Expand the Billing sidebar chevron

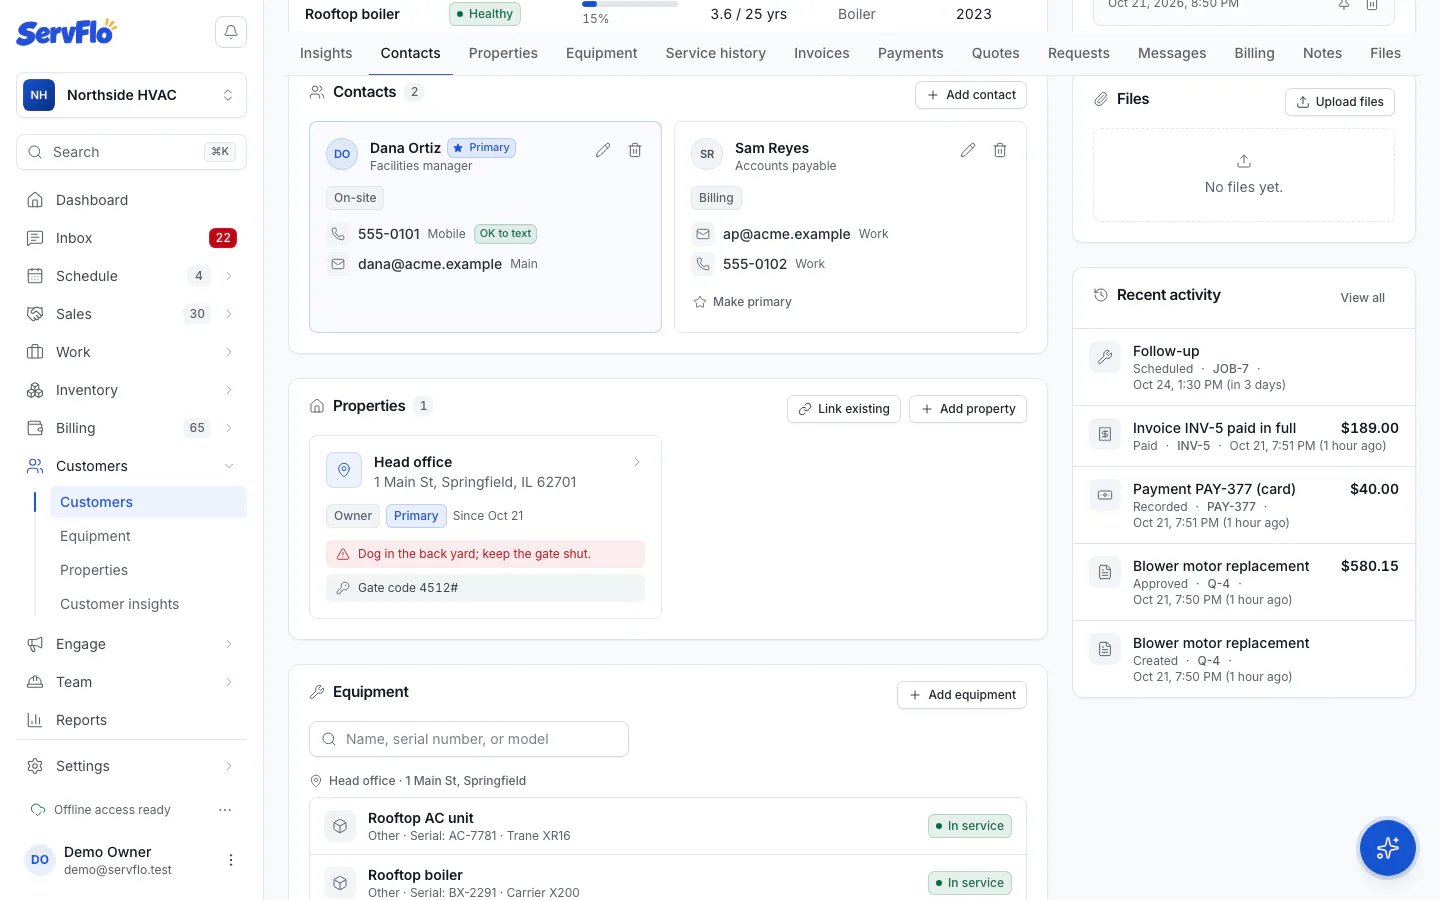[229, 428]
